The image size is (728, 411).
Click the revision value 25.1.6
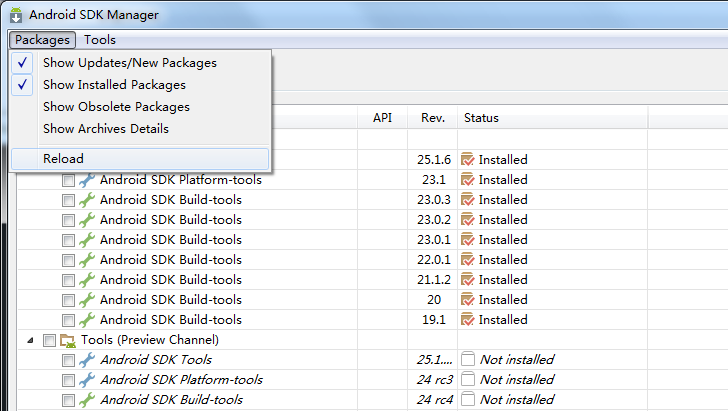(434, 159)
